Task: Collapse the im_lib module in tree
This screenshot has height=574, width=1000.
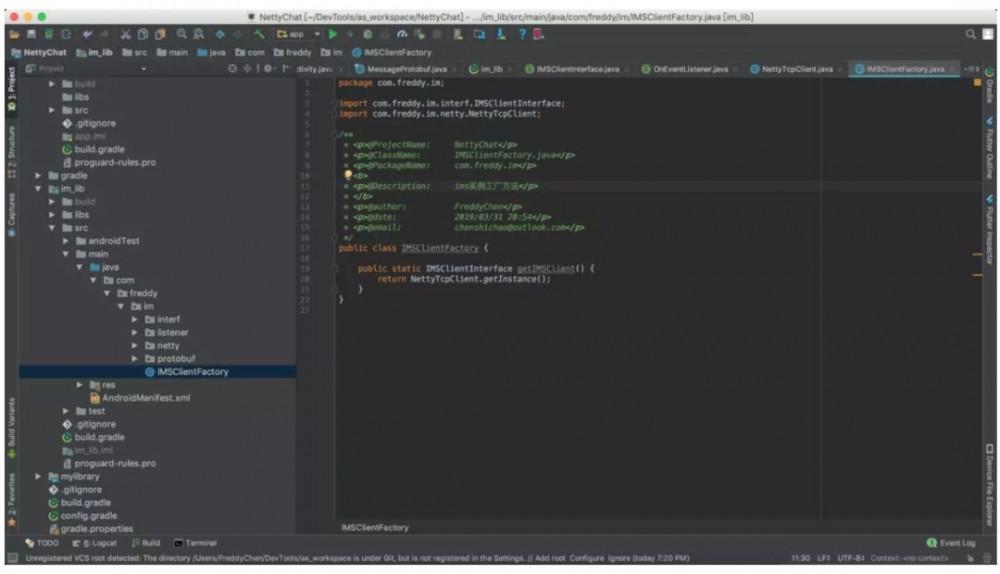Action: tap(39, 188)
